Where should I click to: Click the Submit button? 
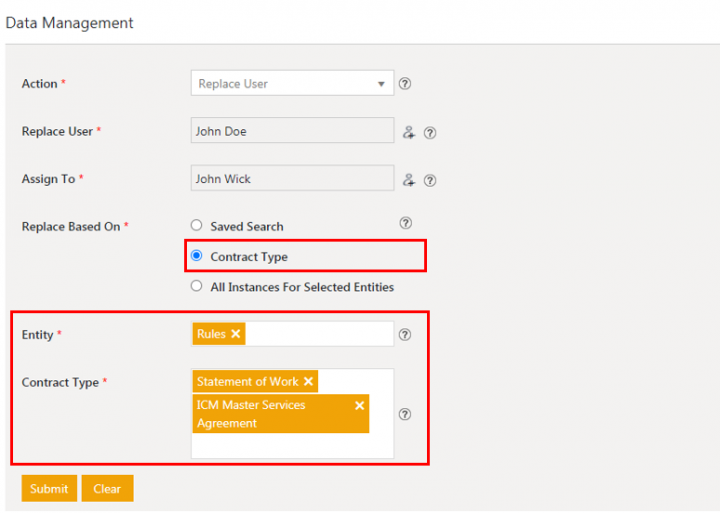[x=49, y=489]
